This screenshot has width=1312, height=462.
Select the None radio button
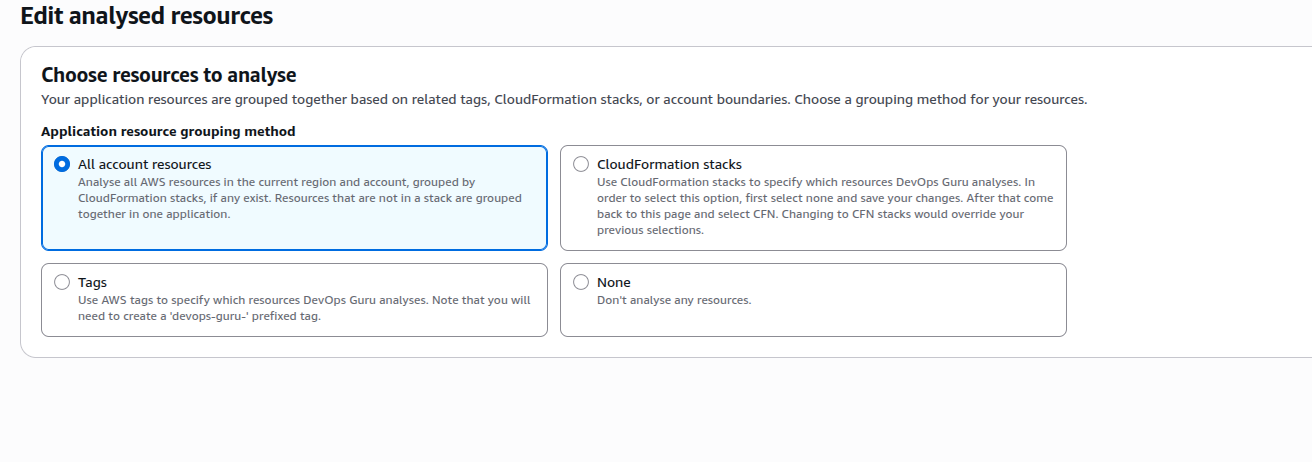tap(581, 282)
